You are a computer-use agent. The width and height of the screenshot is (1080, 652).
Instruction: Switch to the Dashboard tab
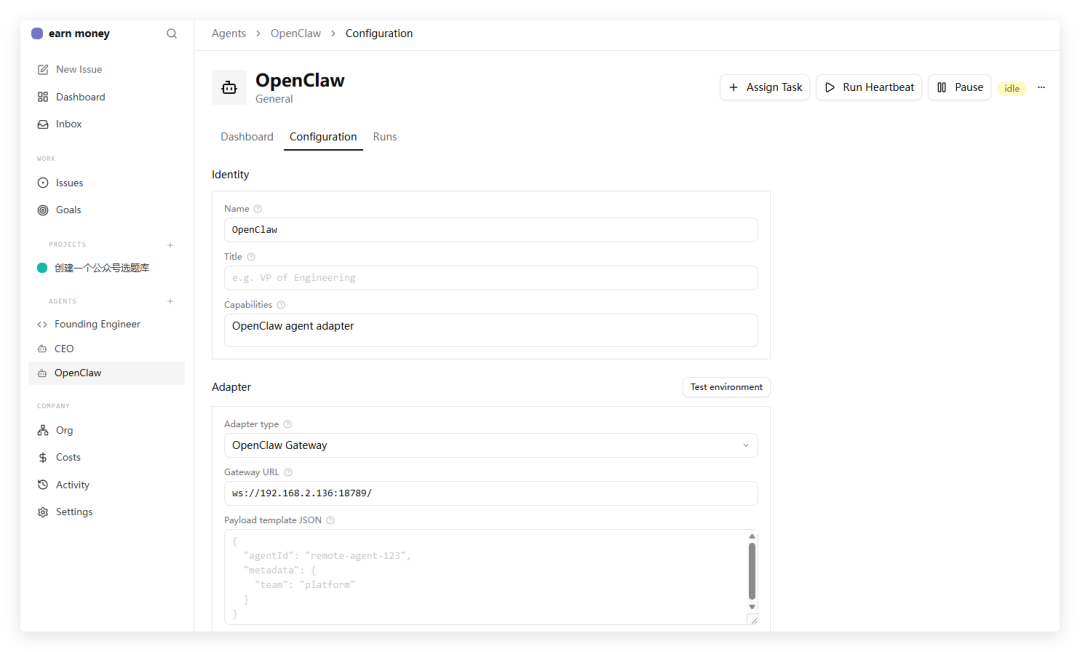(247, 136)
